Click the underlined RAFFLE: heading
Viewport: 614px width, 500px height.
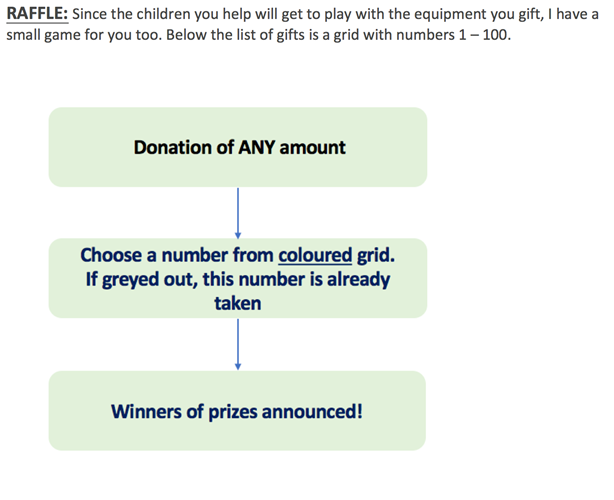coord(37,14)
